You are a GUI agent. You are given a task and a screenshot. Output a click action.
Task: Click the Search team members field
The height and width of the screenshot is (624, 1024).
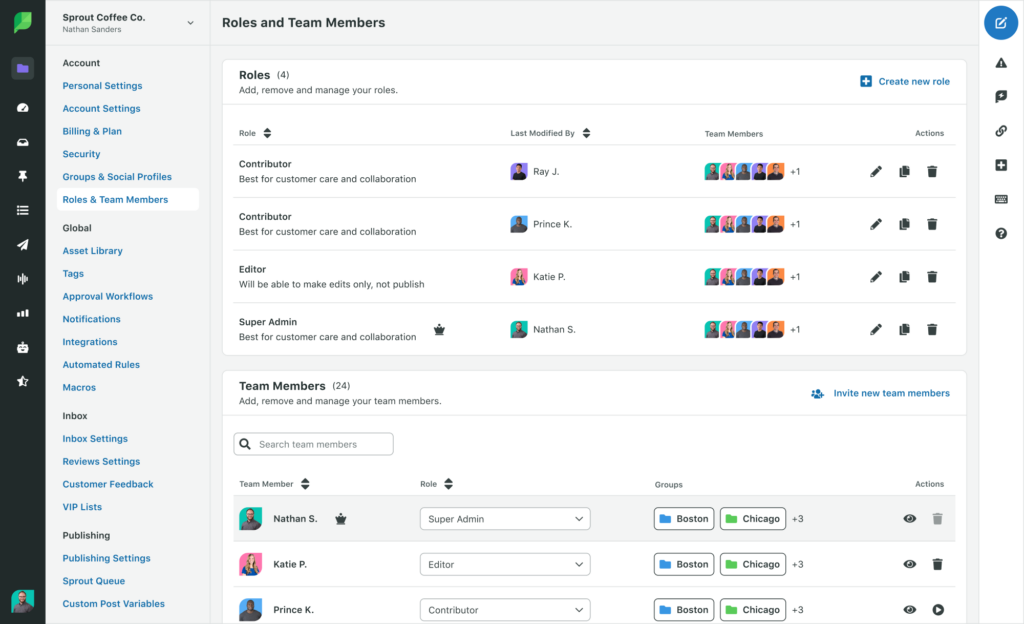pos(314,444)
